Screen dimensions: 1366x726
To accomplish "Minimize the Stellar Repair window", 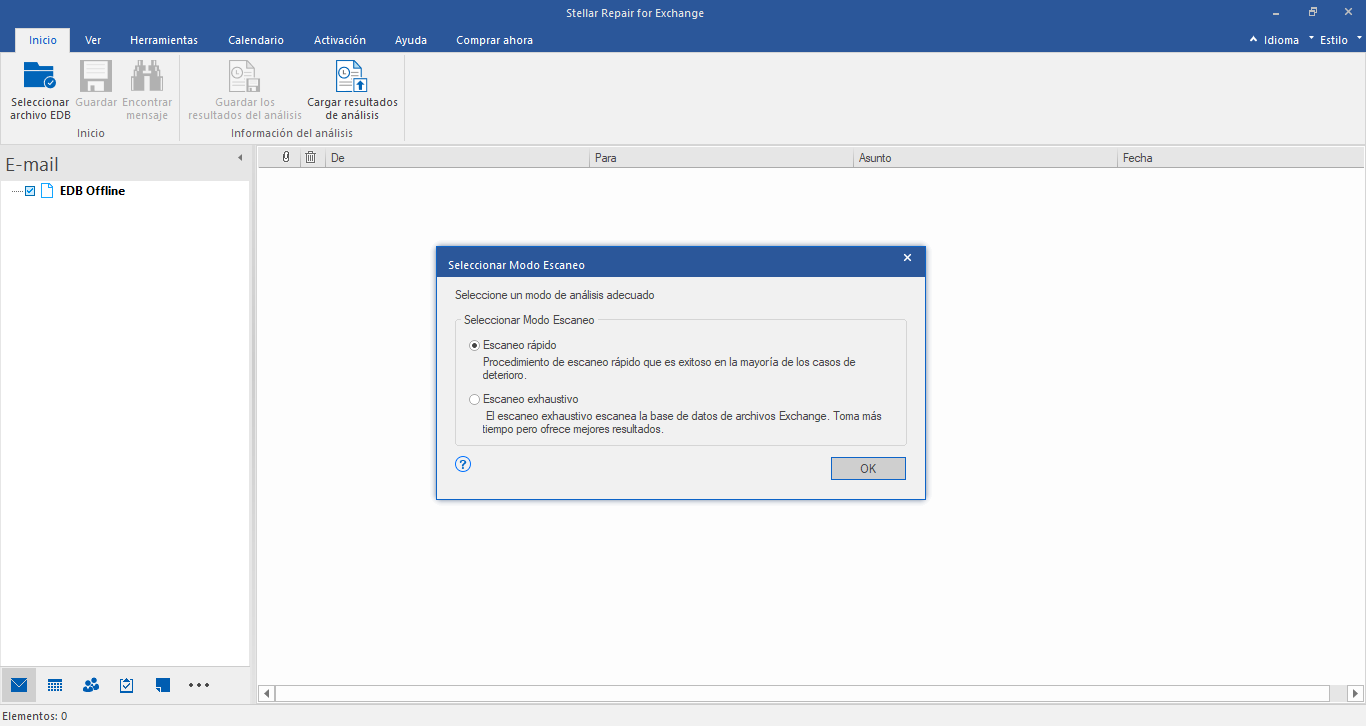I will pyautogui.click(x=1277, y=13).
